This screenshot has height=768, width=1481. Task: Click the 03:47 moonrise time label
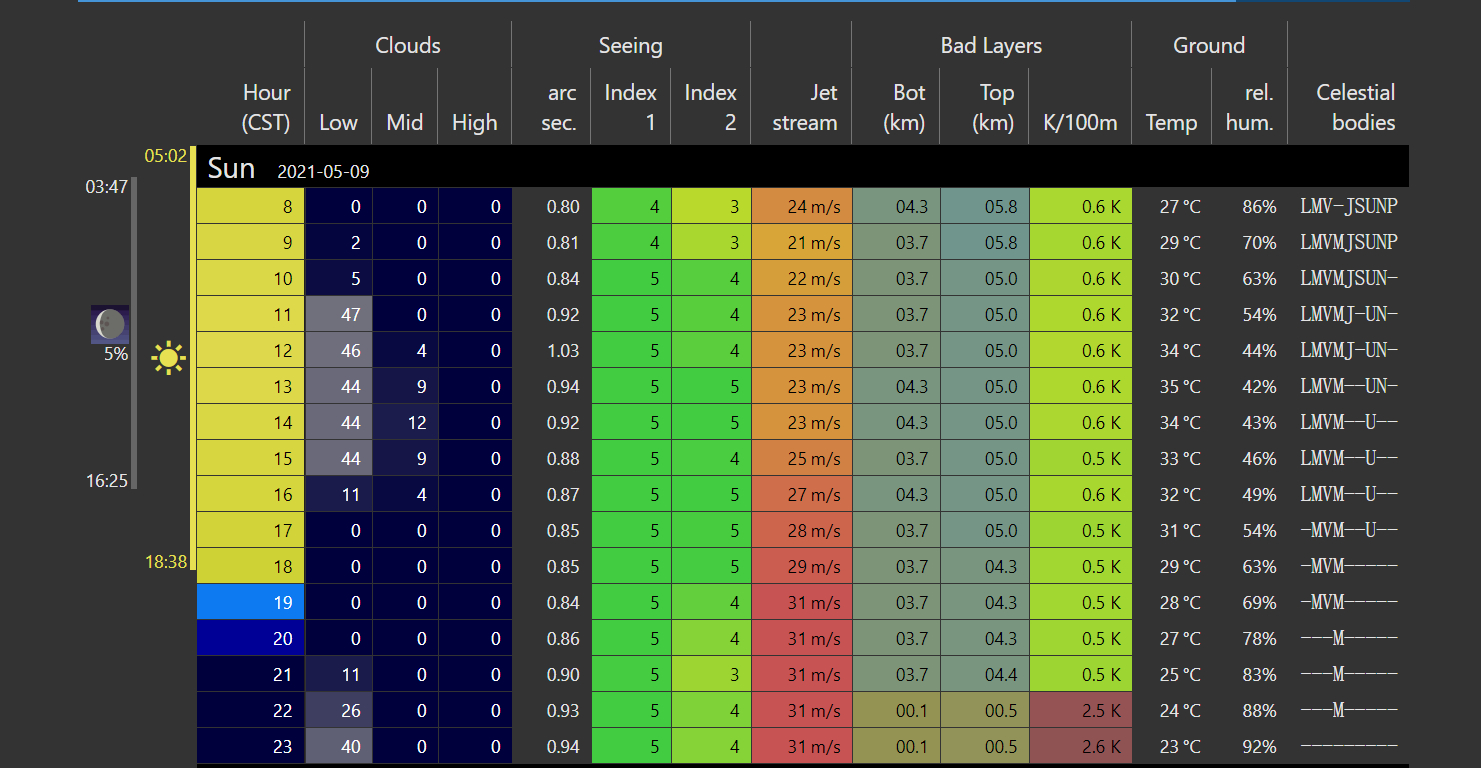[x=106, y=186]
